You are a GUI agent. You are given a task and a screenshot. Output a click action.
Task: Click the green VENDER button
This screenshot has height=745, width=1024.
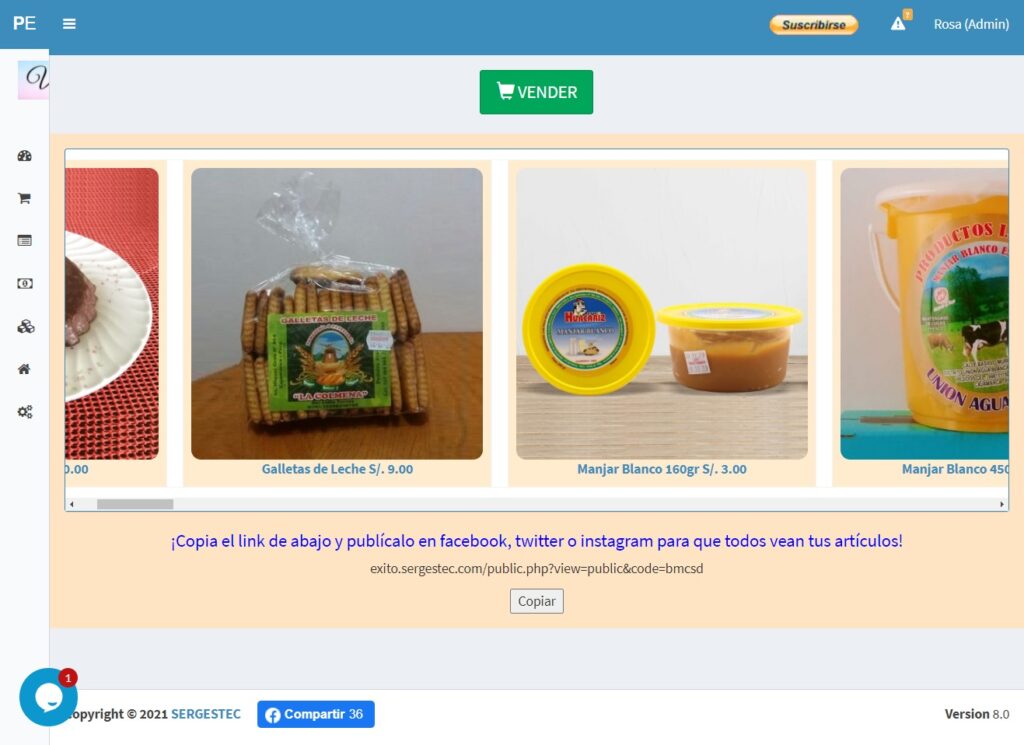536,92
